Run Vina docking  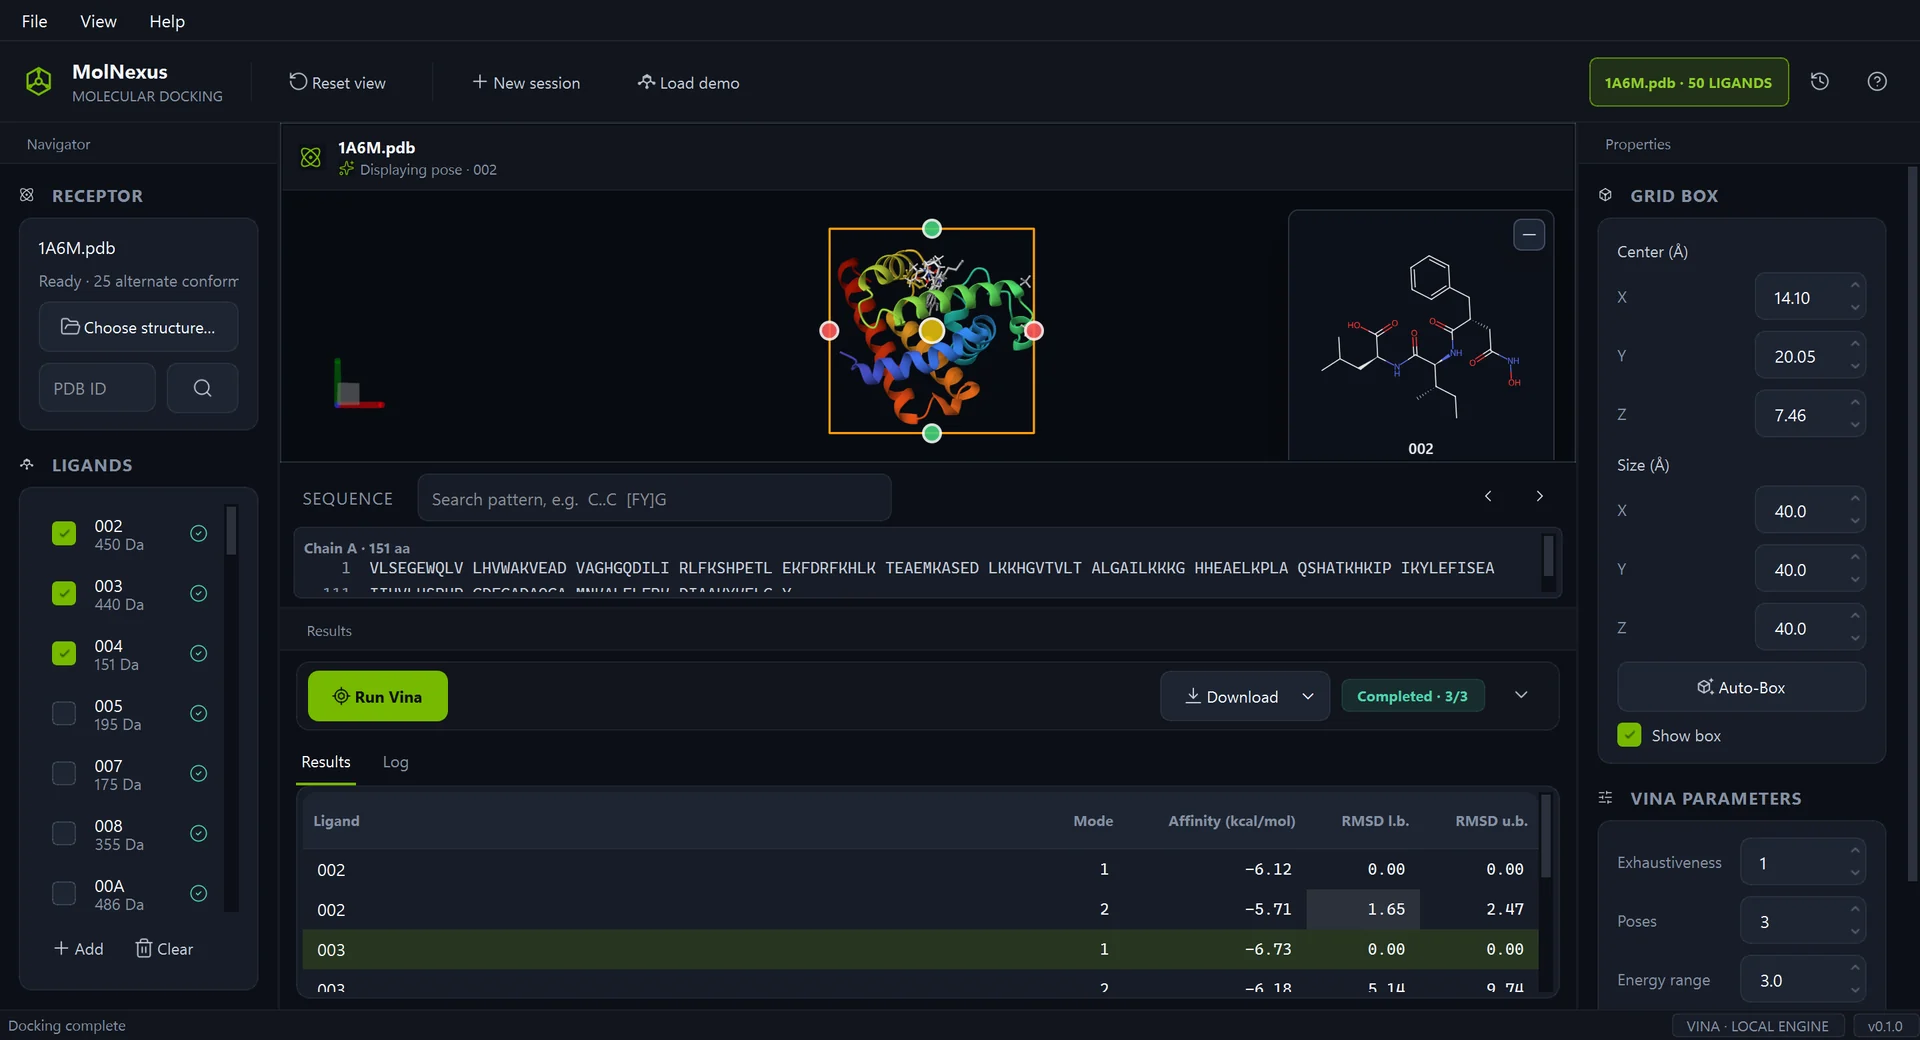[x=378, y=696]
